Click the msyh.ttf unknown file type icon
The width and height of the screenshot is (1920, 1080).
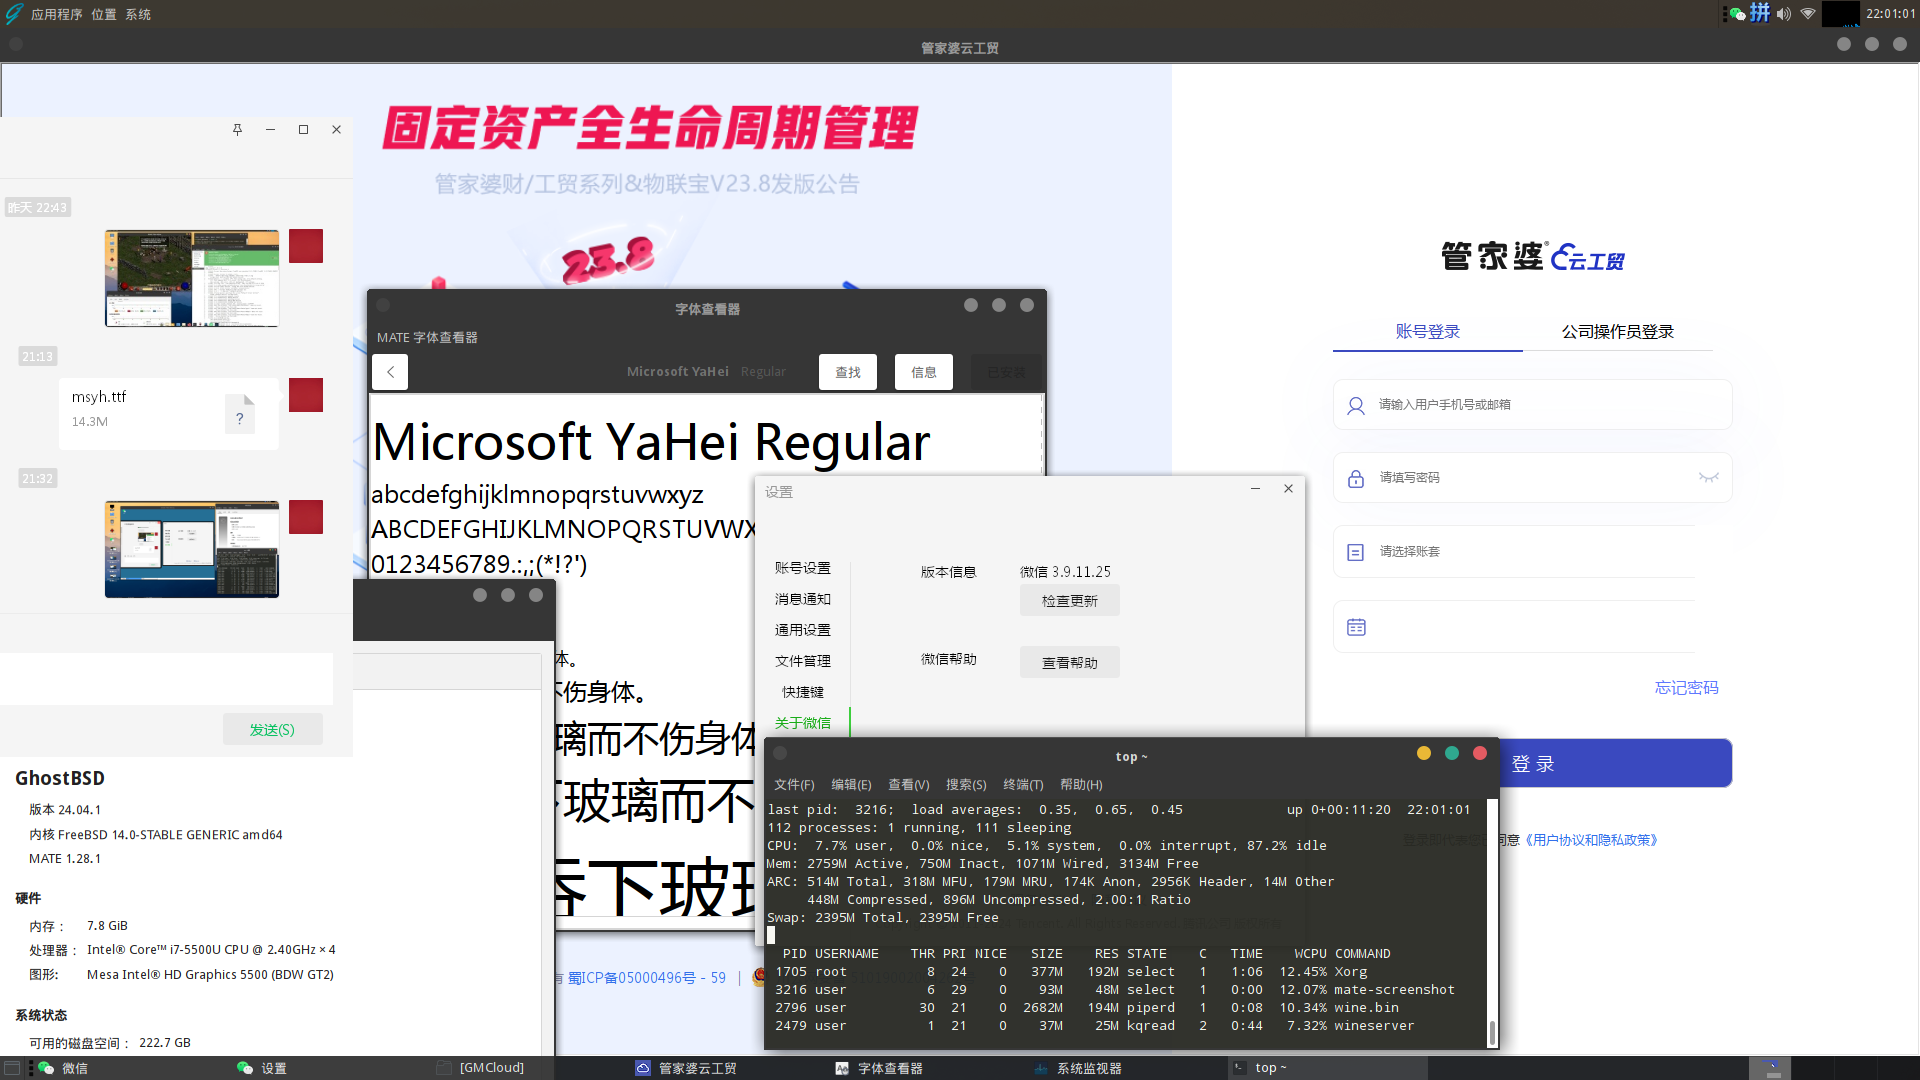coord(240,413)
